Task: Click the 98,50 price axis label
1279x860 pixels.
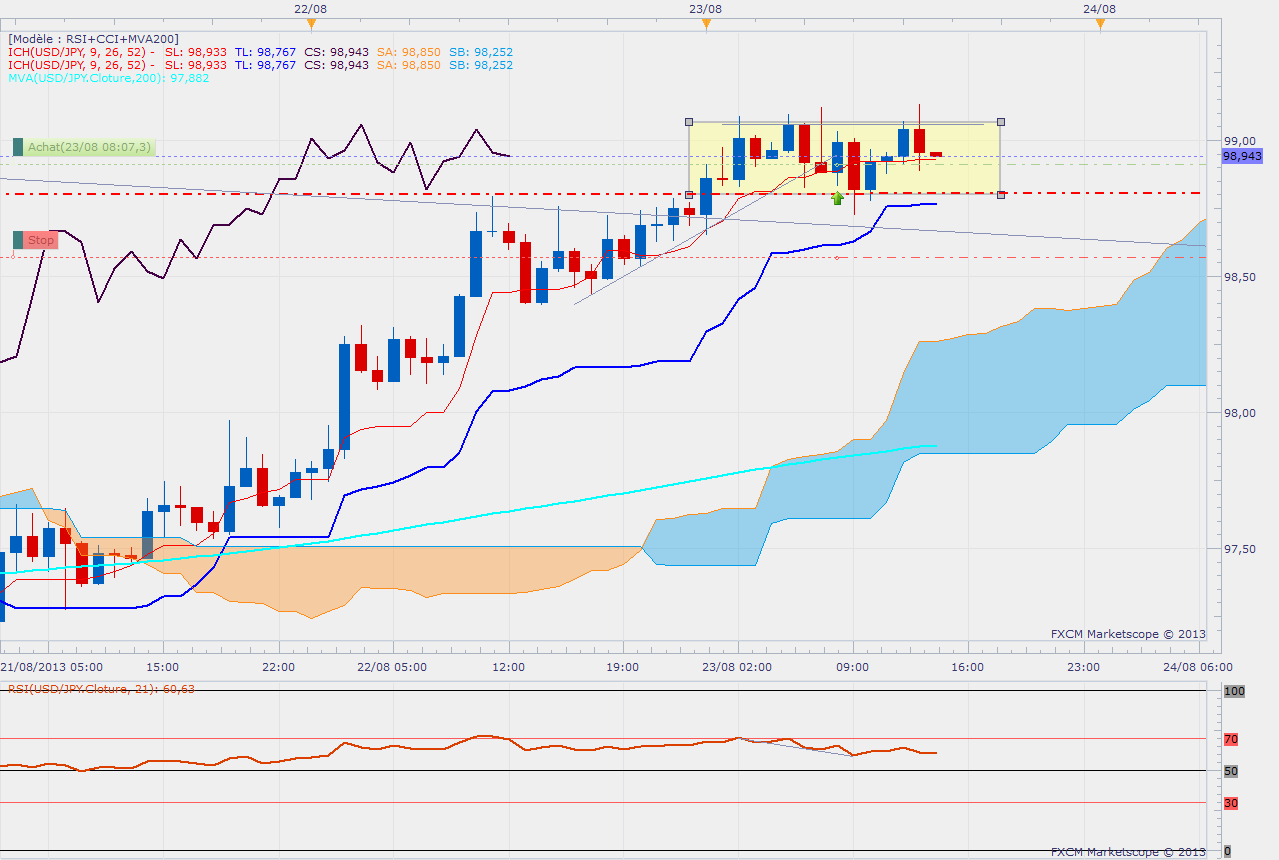Action: (1238, 277)
